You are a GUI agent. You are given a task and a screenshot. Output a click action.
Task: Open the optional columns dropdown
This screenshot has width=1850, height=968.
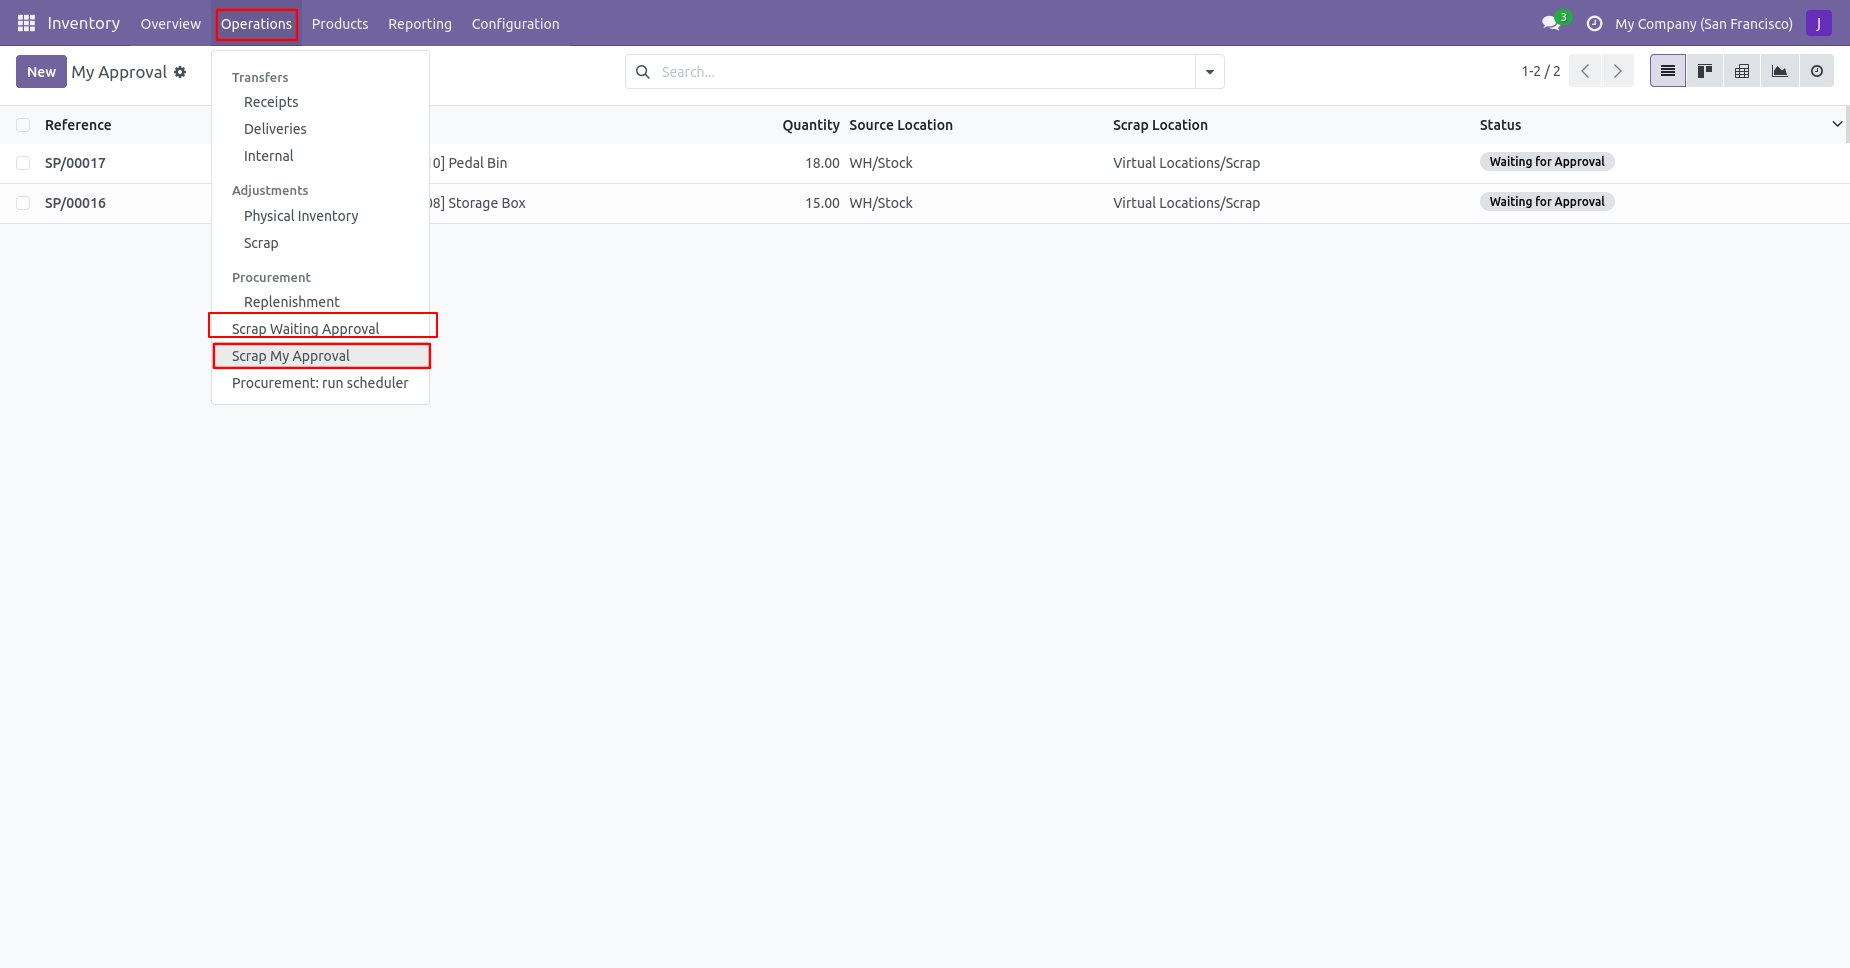tap(1836, 124)
